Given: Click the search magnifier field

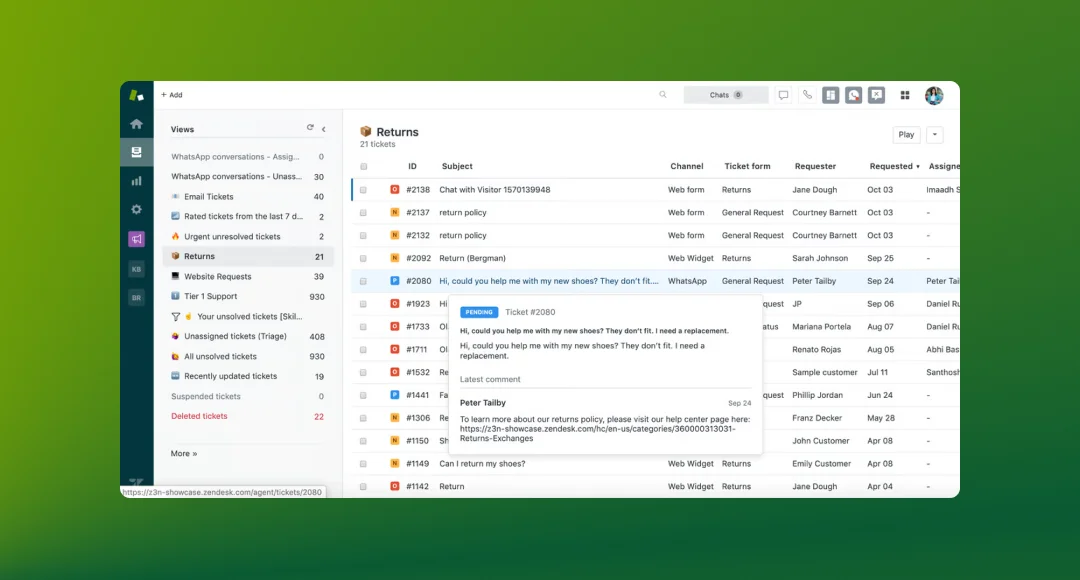Looking at the screenshot, I should click(662, 94).
